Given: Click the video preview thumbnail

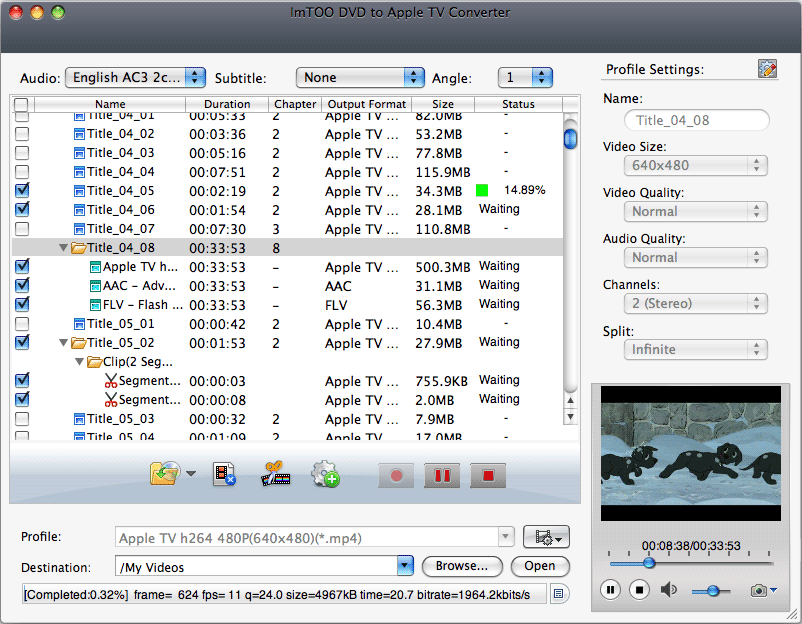Looking at the screenshot, I should 690,453.
